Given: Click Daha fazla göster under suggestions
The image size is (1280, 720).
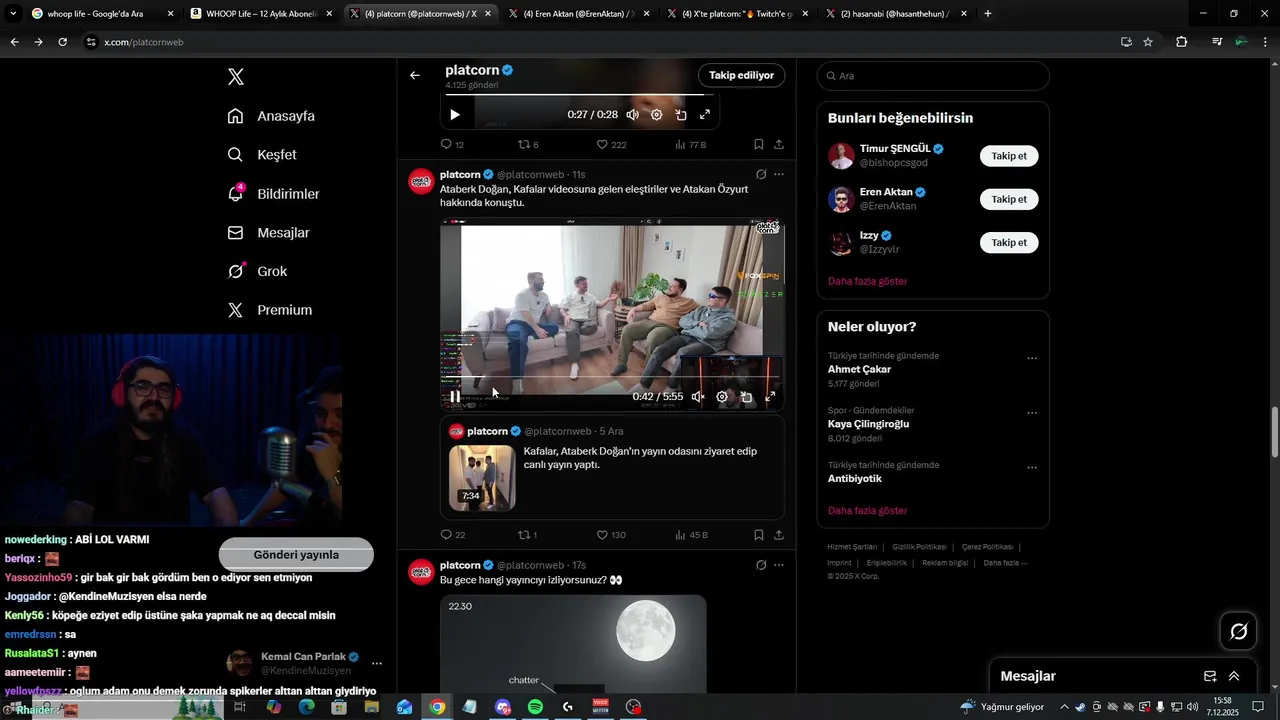Looking at the screenshot, I should click(867, 281).
